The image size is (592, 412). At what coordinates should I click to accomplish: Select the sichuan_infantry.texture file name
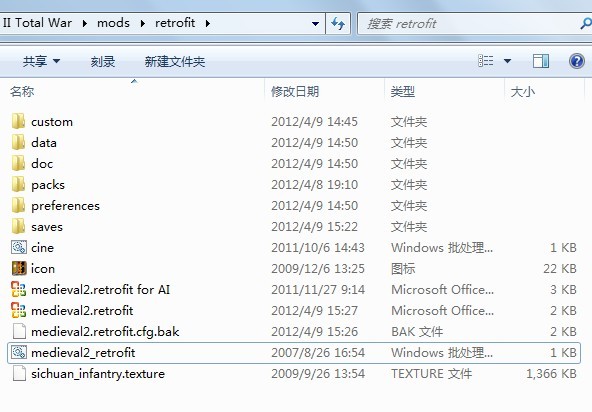coord(98,374)
